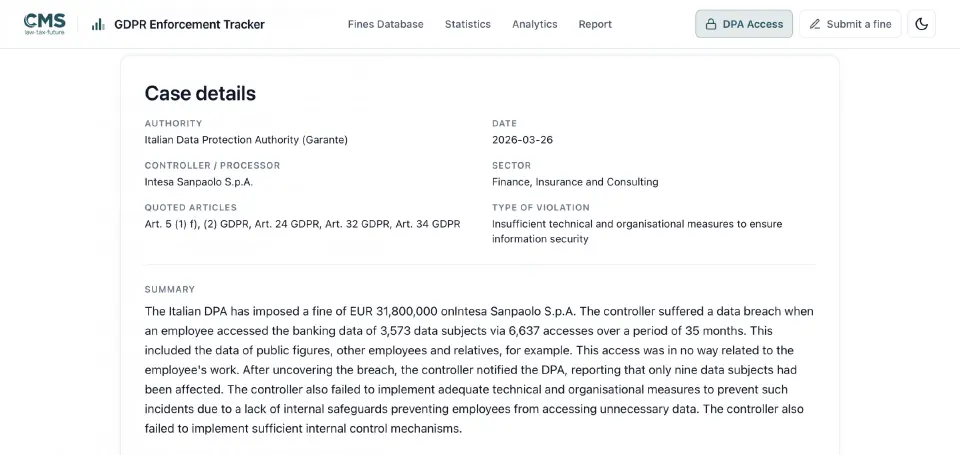Open the Fines Database menu item
960x455 pixels.
[386, 24]
